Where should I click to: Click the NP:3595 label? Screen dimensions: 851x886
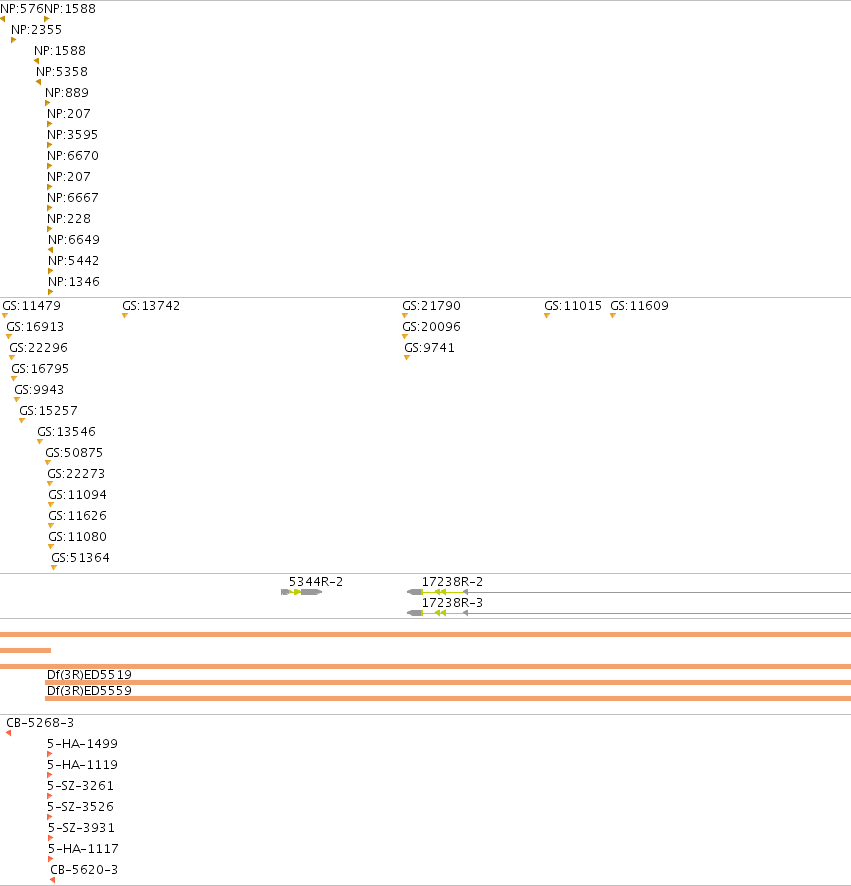tap(72, 134)
